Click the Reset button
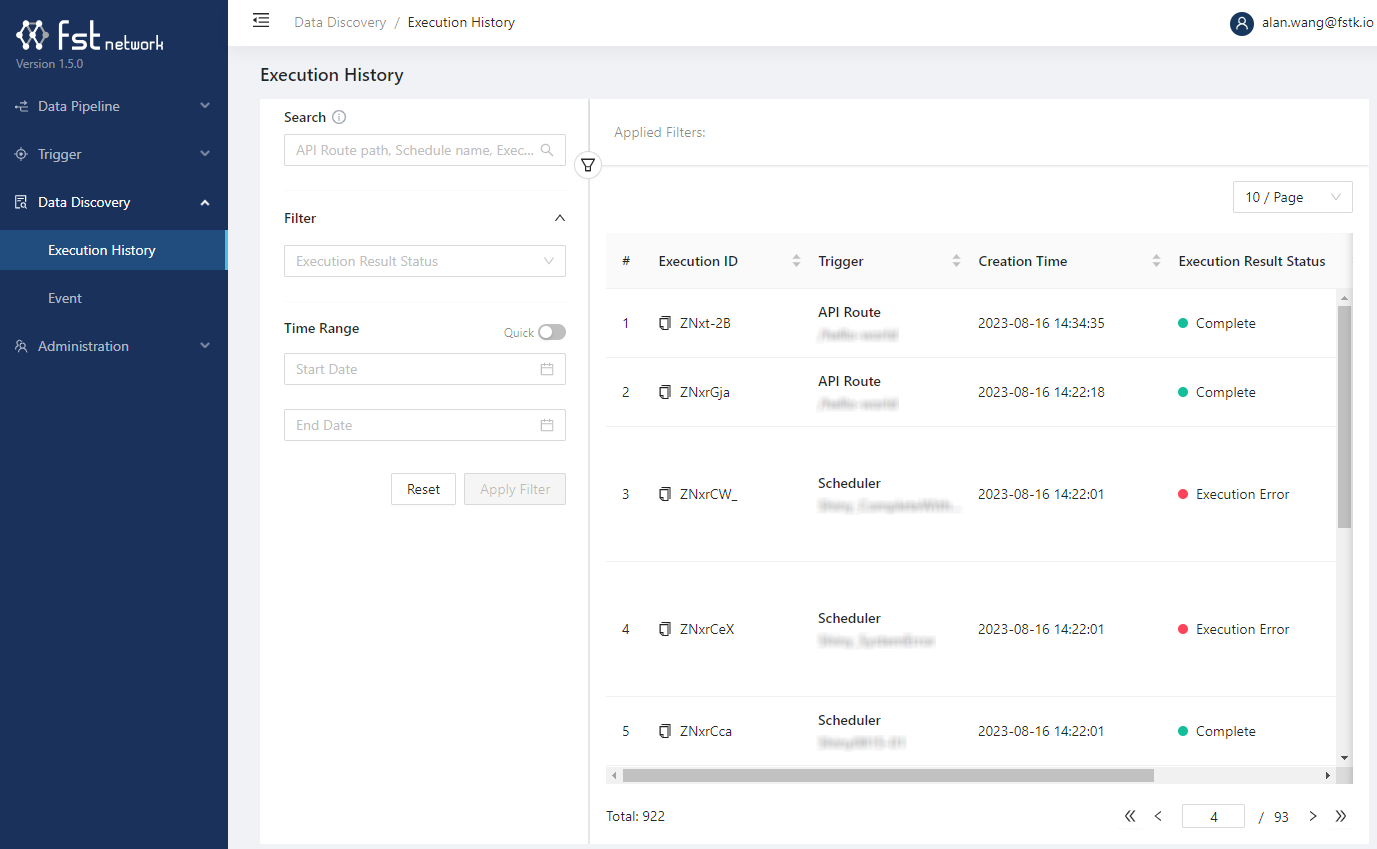The height and width of the screenshot is (849, 1377). coord(423,489)
